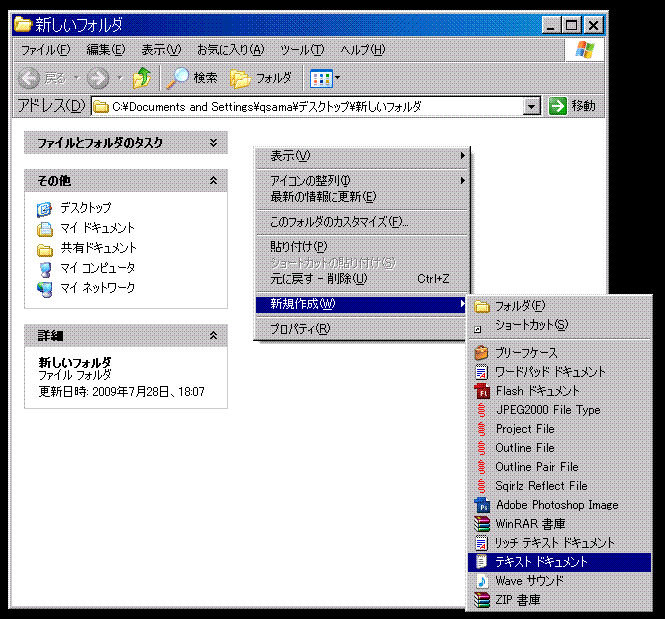The image size is (665, 619).
Task: Create new Project File entry
Action: coord(559,429)
